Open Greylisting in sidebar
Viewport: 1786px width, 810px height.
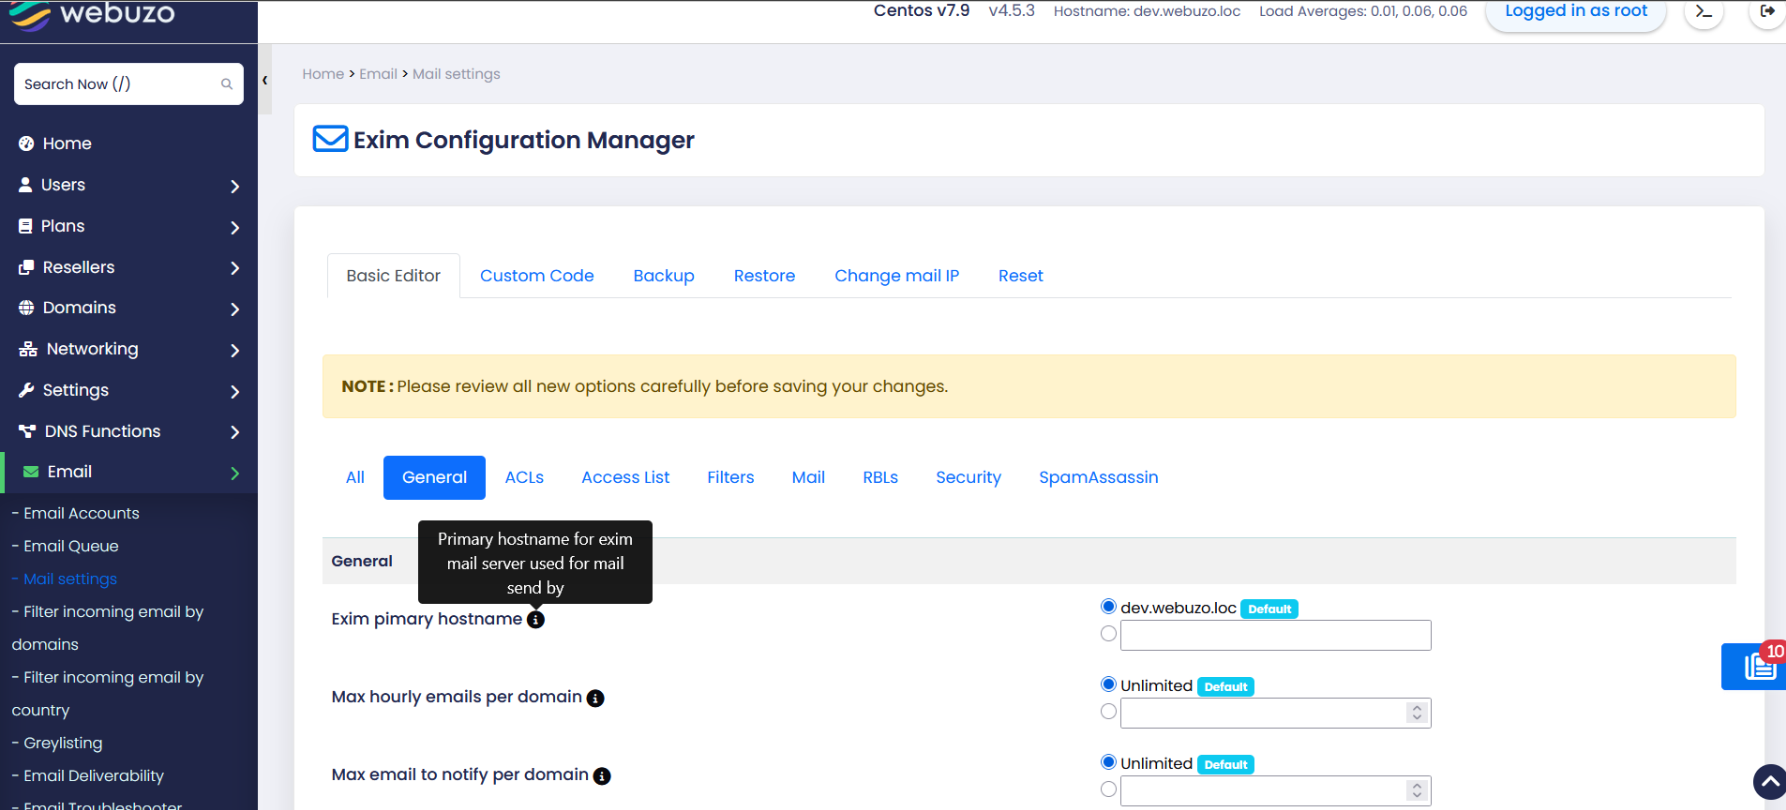point(63,743)
